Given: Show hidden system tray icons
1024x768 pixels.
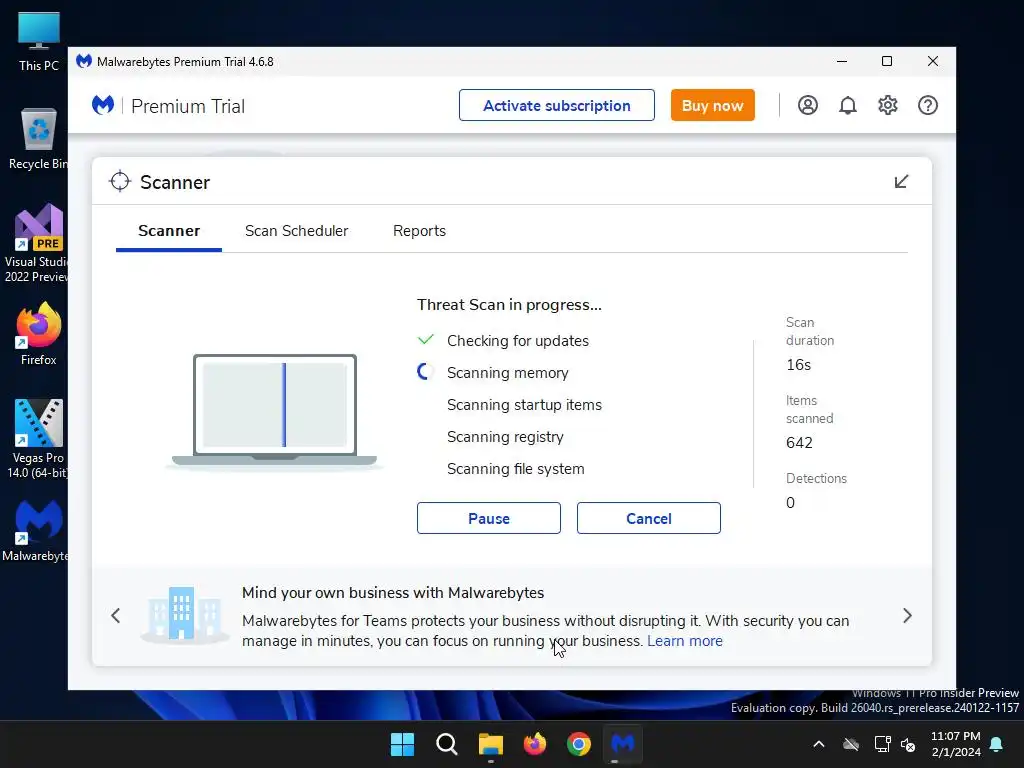Looking at the screenshot, I should (818, 744).
